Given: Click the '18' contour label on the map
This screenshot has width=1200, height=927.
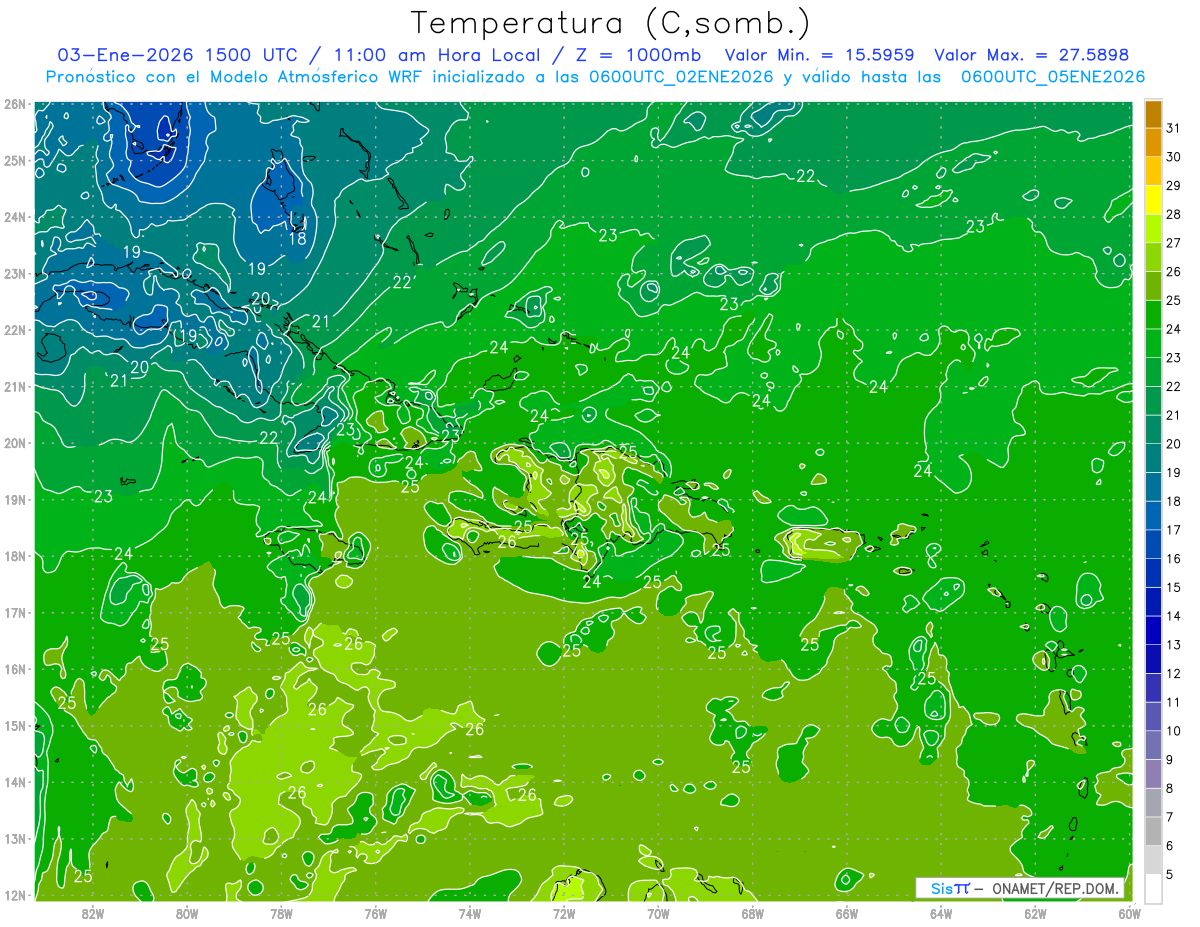Looking at the screenshot, I should click(x=298, y=239).
